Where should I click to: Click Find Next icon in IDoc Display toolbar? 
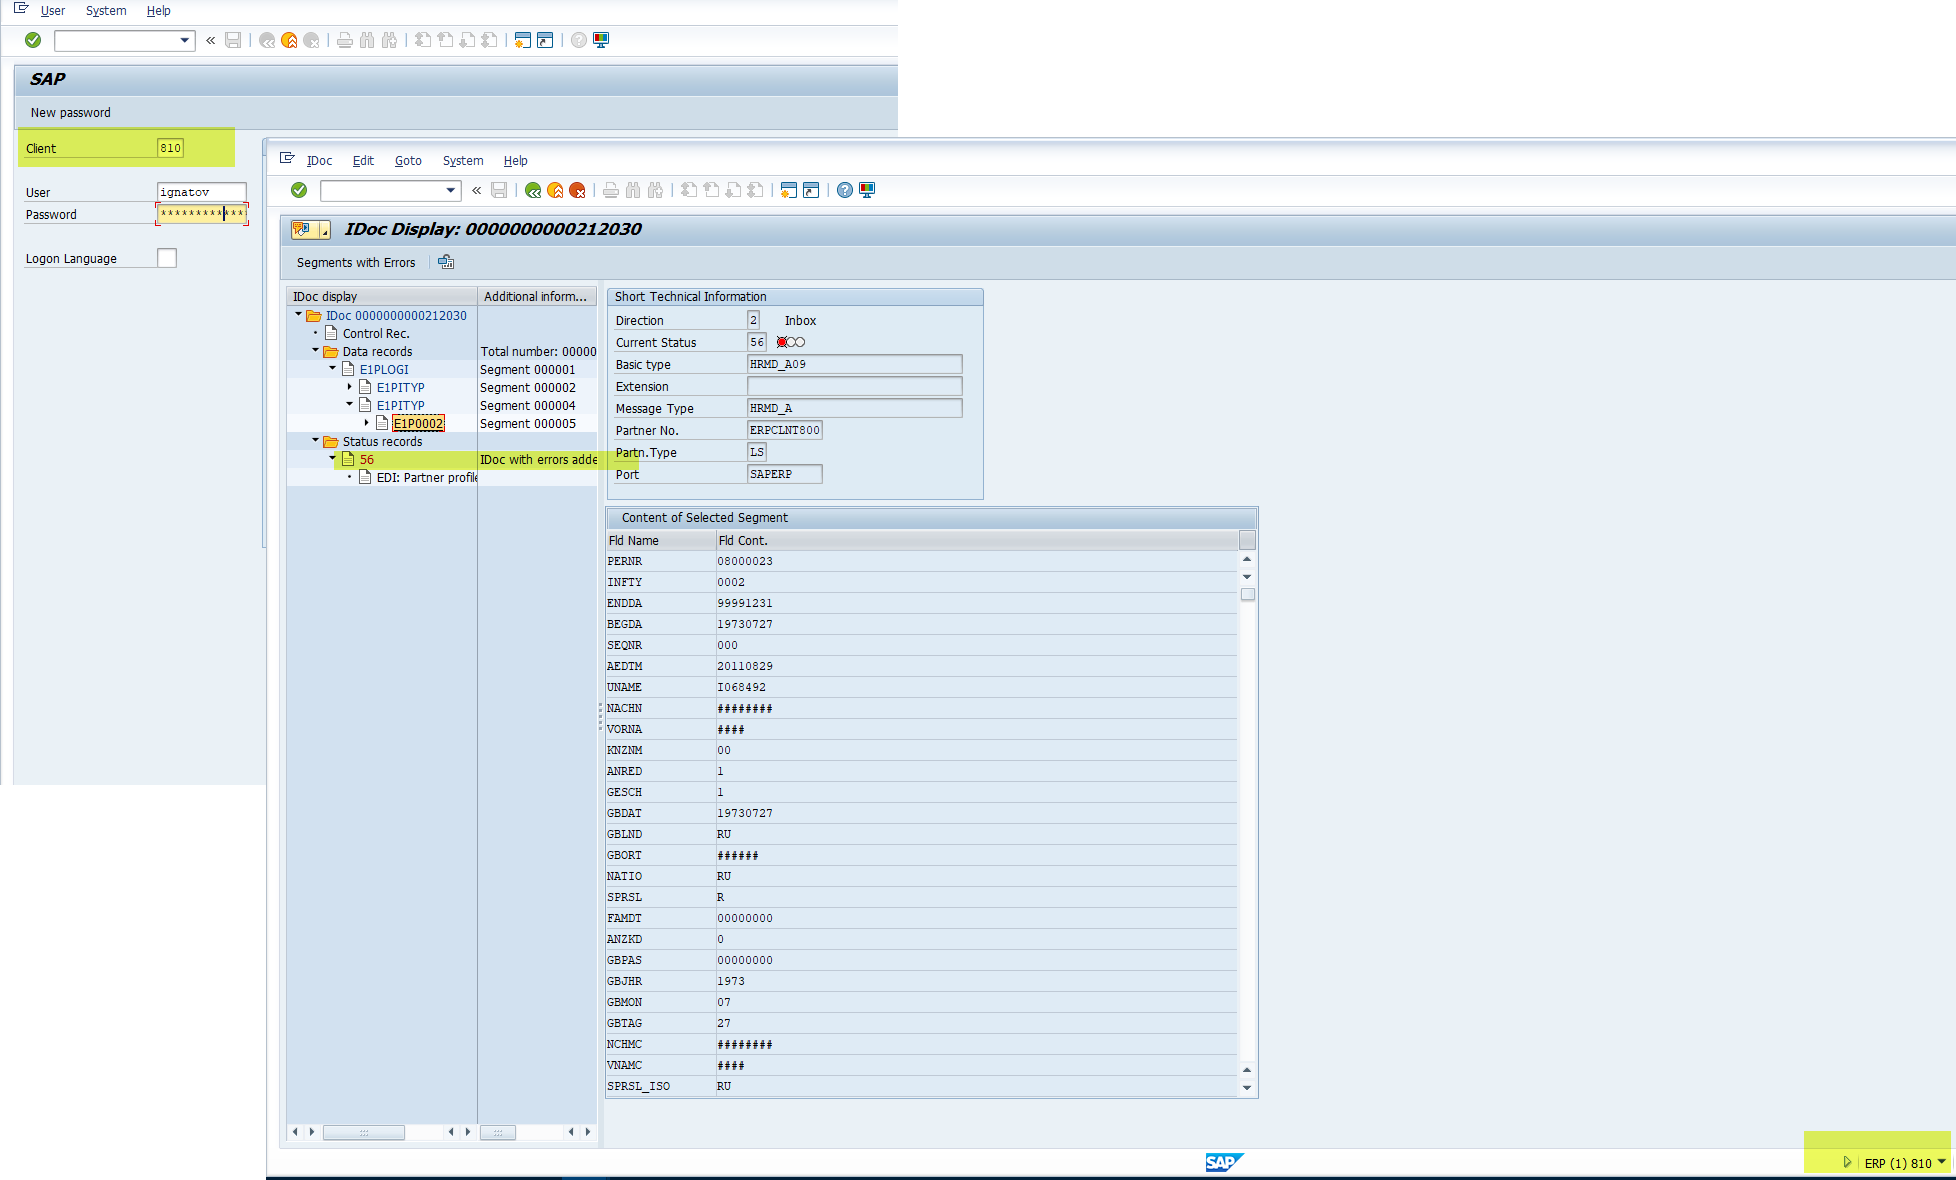pos(655,190)
